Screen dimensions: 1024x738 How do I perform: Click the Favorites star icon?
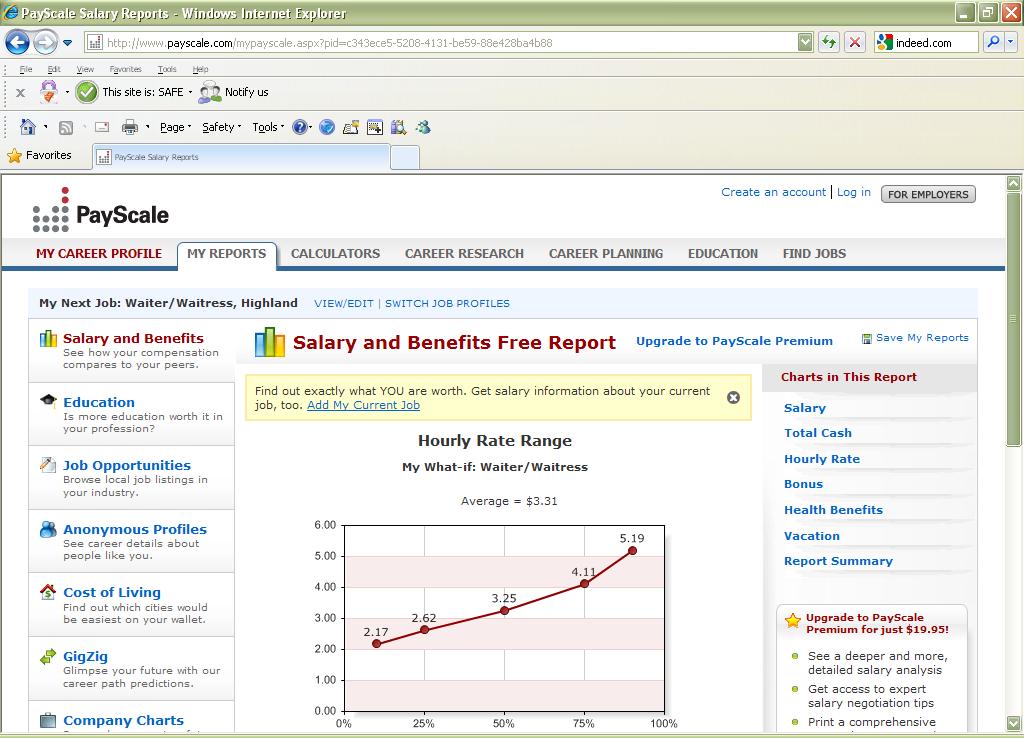[x=14, y=155]
